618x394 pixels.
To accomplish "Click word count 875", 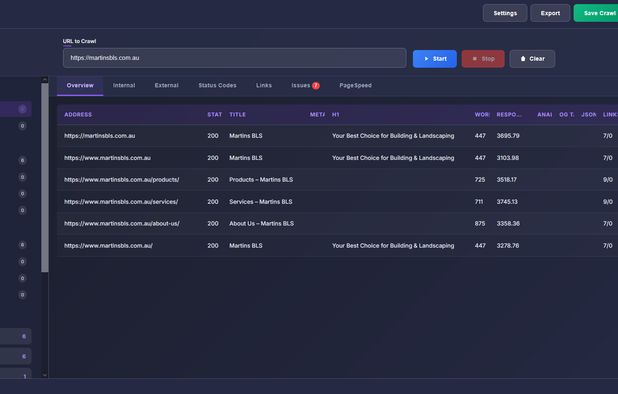I will 480,223.
